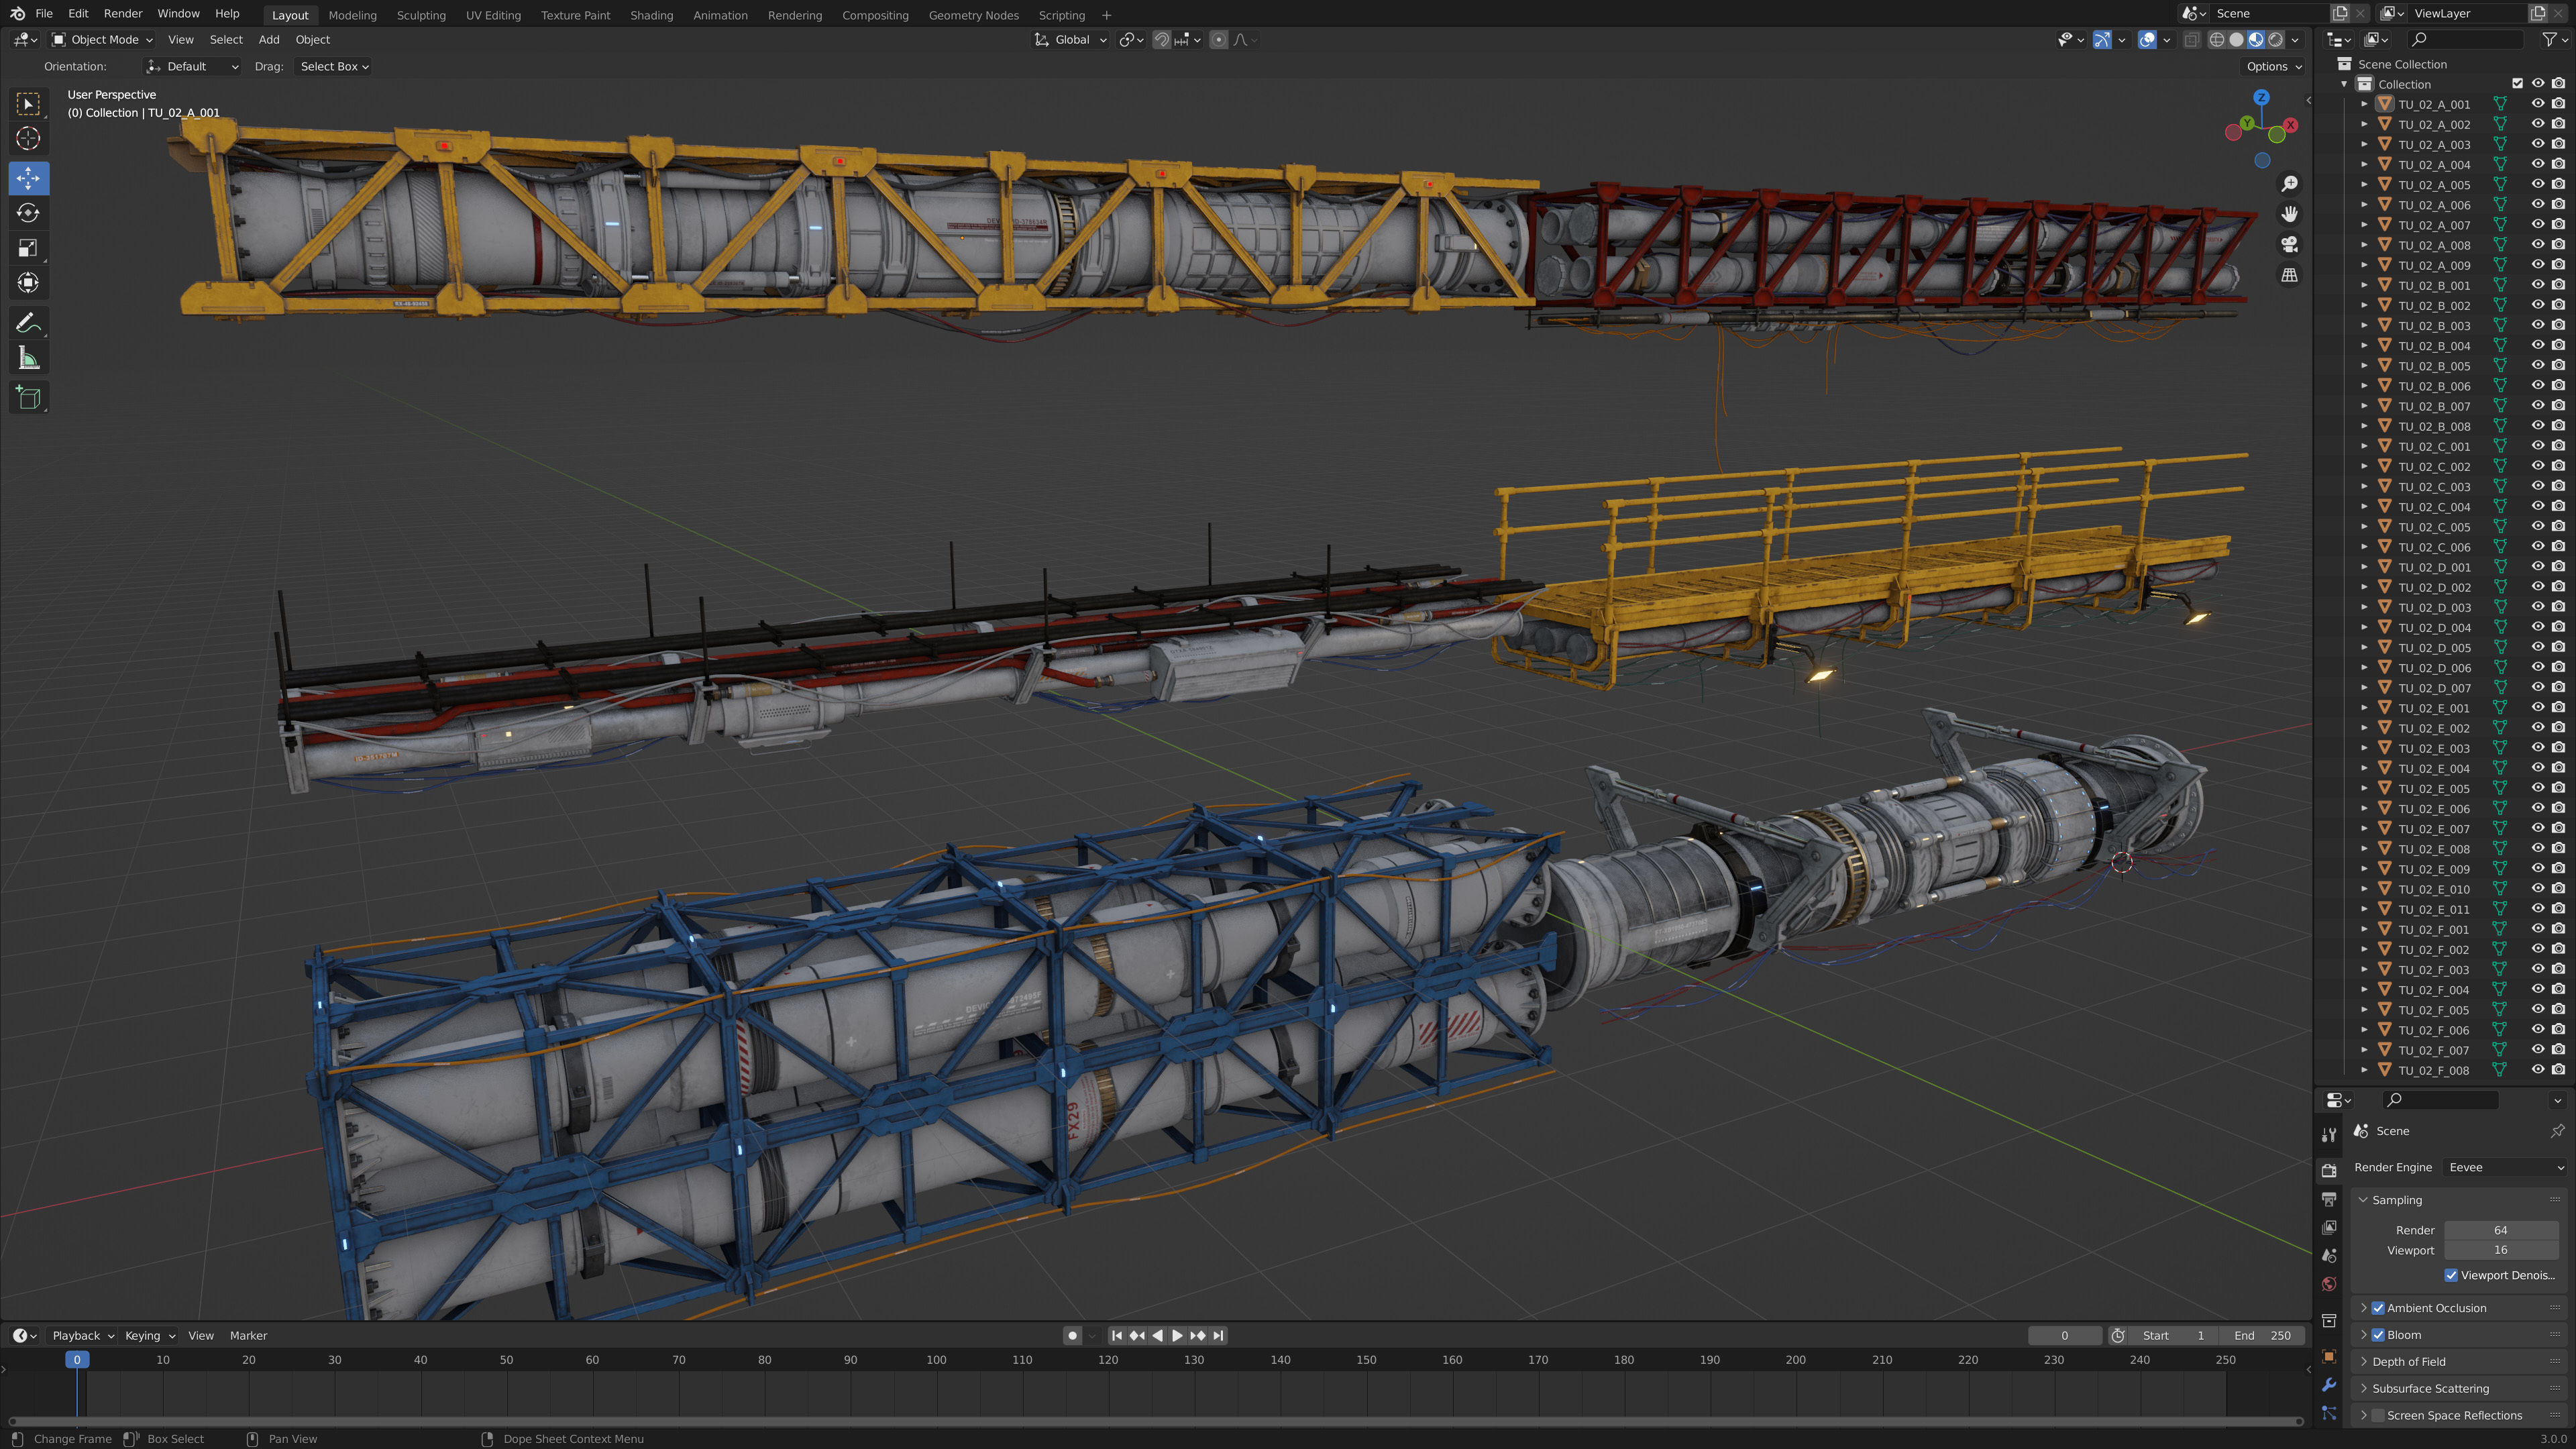Switch to solid viewport shading
This screenshot has width=2576, height=1449.
(2236, 40)
